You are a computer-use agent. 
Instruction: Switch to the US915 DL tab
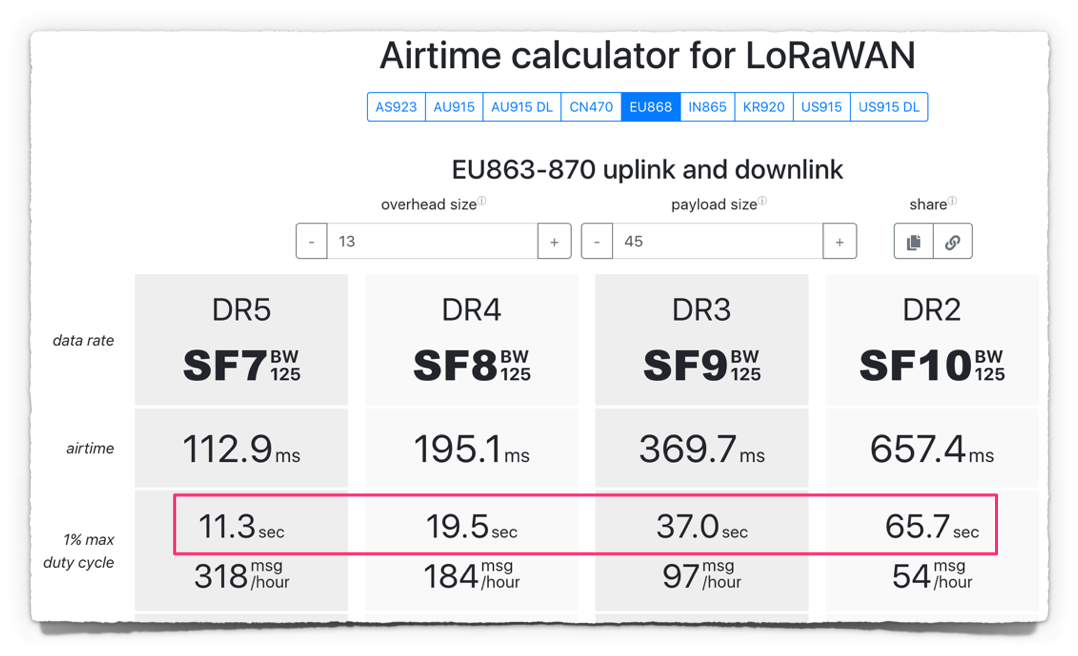coord(889,106)
